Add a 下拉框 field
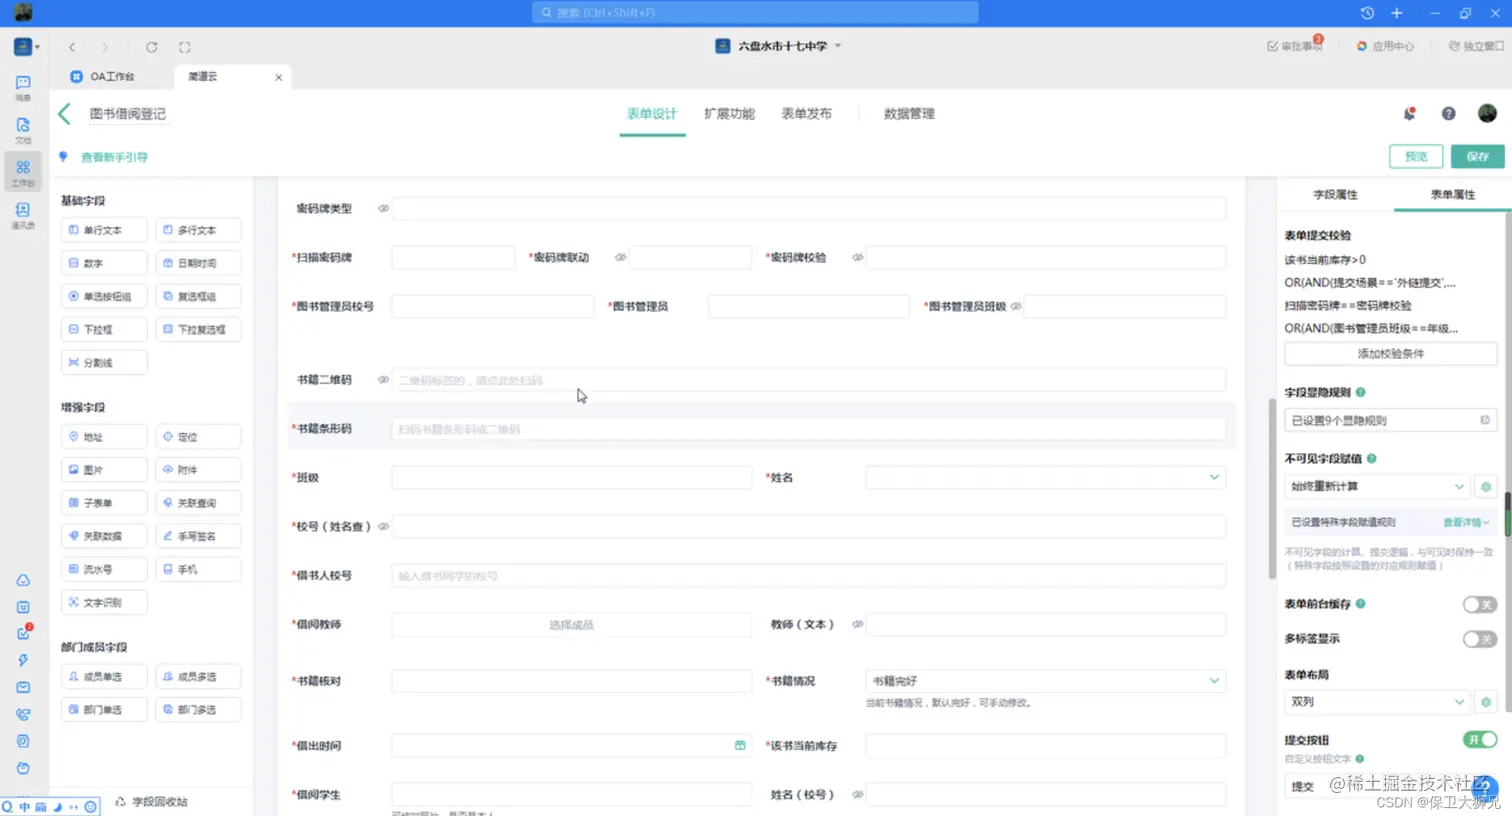 click(x=104, y=329)
